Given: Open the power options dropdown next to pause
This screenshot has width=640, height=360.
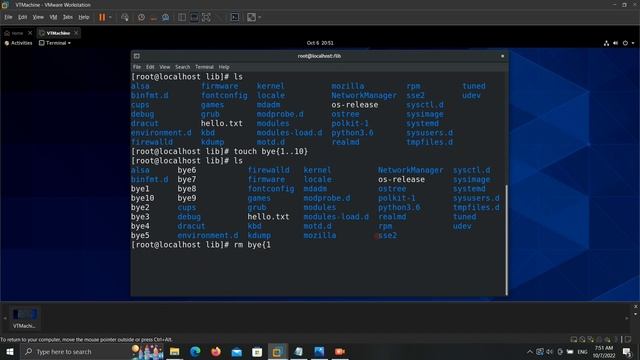Looking at the screenshot, I should (x=110, y=17).
